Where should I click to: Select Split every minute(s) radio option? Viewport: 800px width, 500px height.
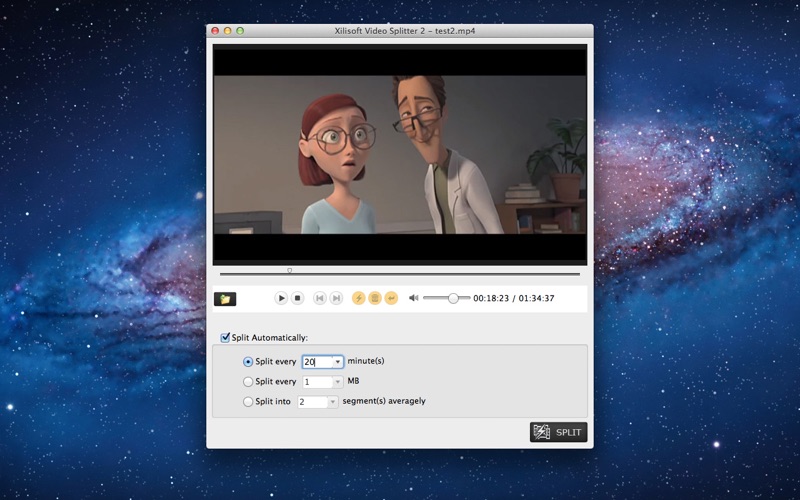[x=248, y=362]
